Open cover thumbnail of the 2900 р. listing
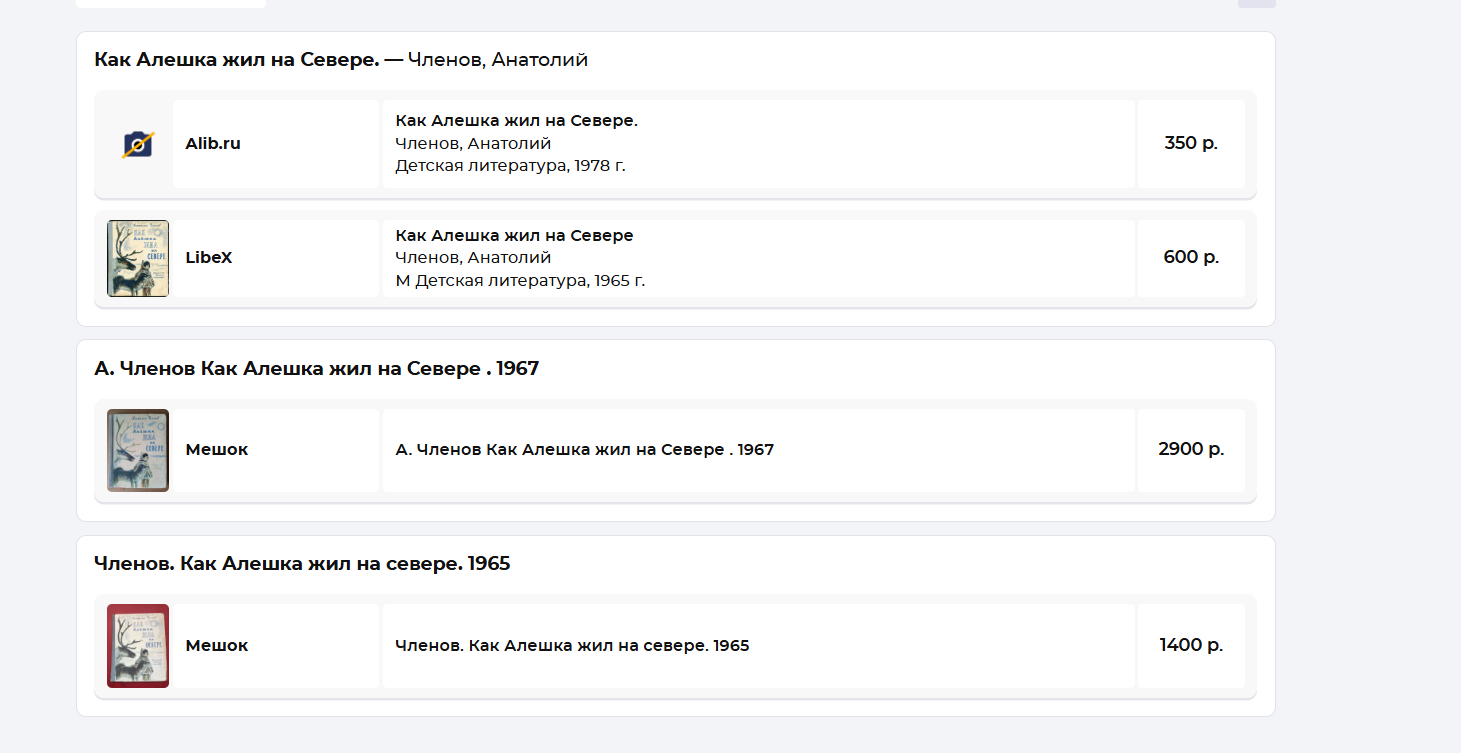The width and height of the screenshot is (1461, 753). (138, 450)
